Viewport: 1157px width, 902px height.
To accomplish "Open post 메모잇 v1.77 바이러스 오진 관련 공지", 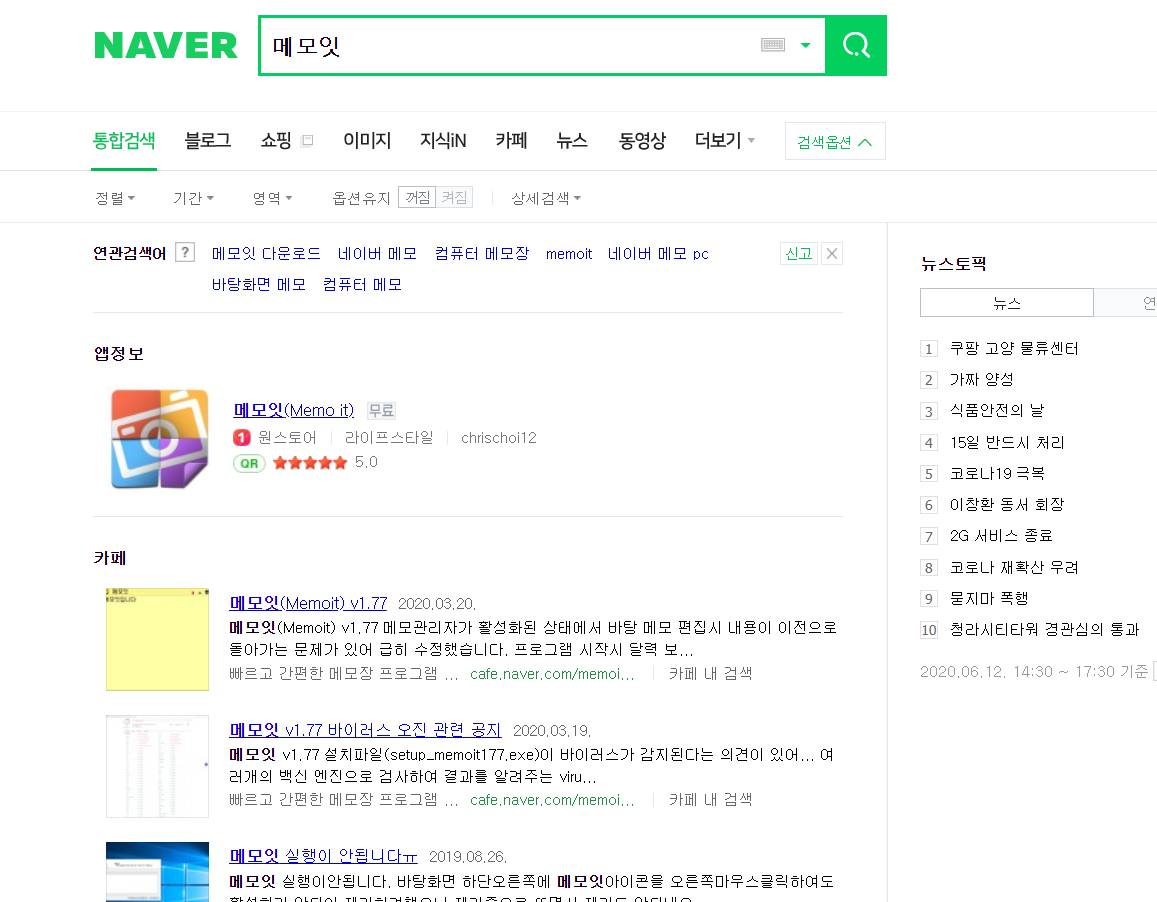I will (365, 730).
